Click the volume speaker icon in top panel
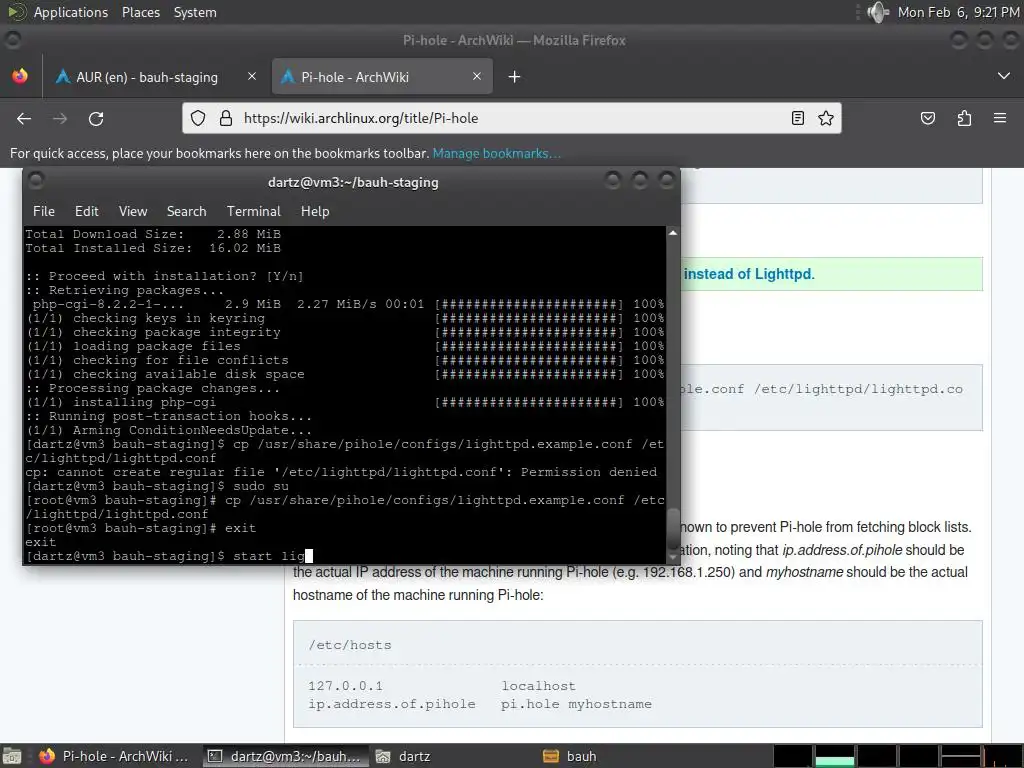The width and height of the screenshot is (1024, 768). point(878,12)
